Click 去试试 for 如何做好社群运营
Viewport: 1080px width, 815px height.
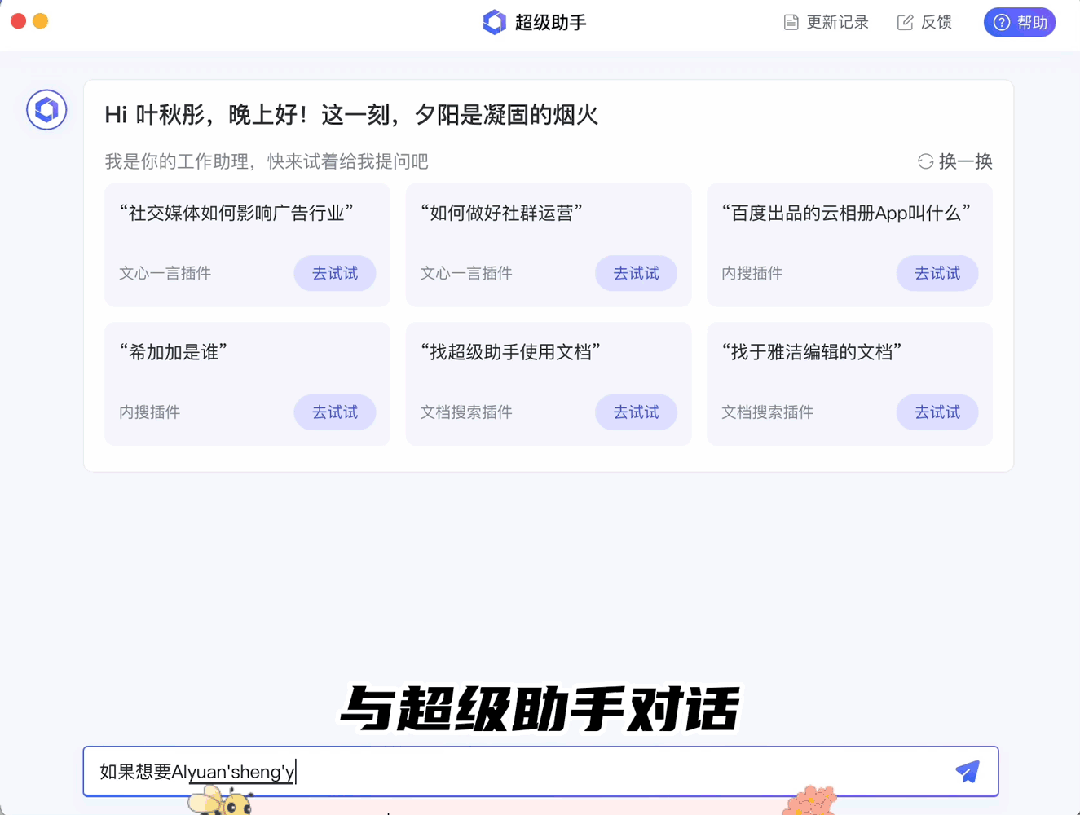[636, 273]
